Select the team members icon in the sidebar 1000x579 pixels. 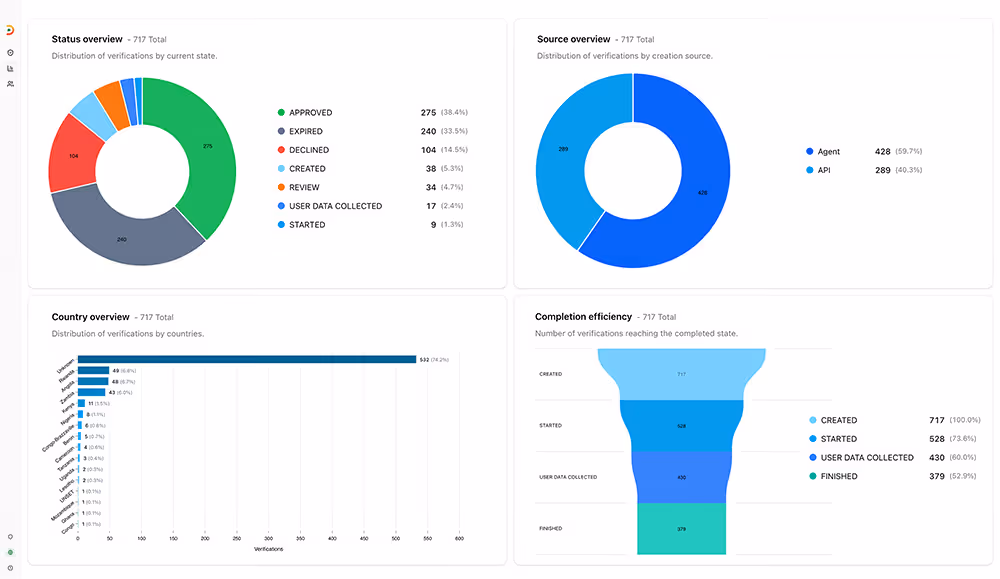[9, 81]
